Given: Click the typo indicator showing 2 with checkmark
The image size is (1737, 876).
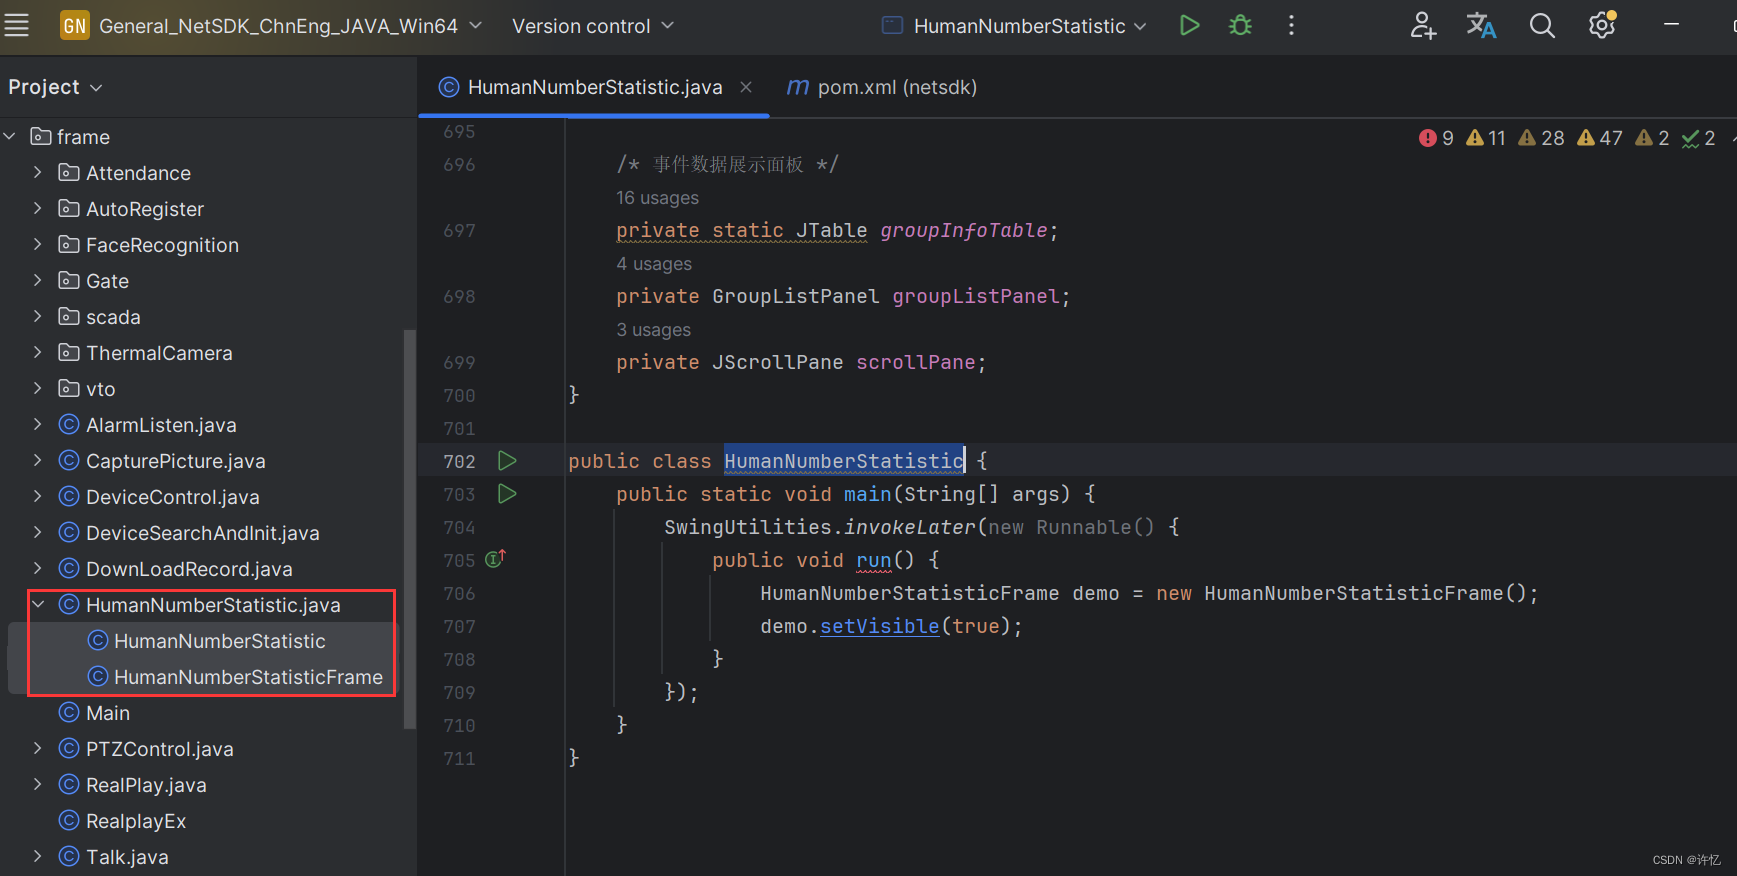Looking at the screenshot, I should click(1699, 138).
